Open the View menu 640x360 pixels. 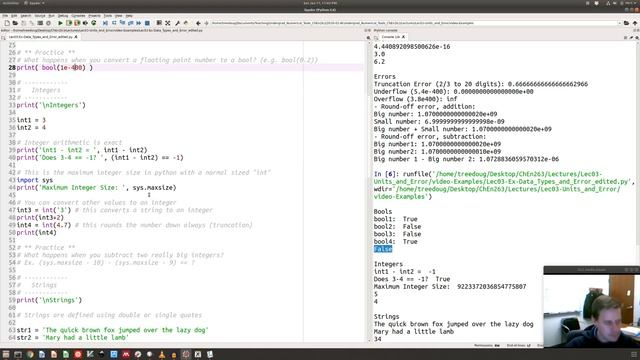(x=119, y=16)
